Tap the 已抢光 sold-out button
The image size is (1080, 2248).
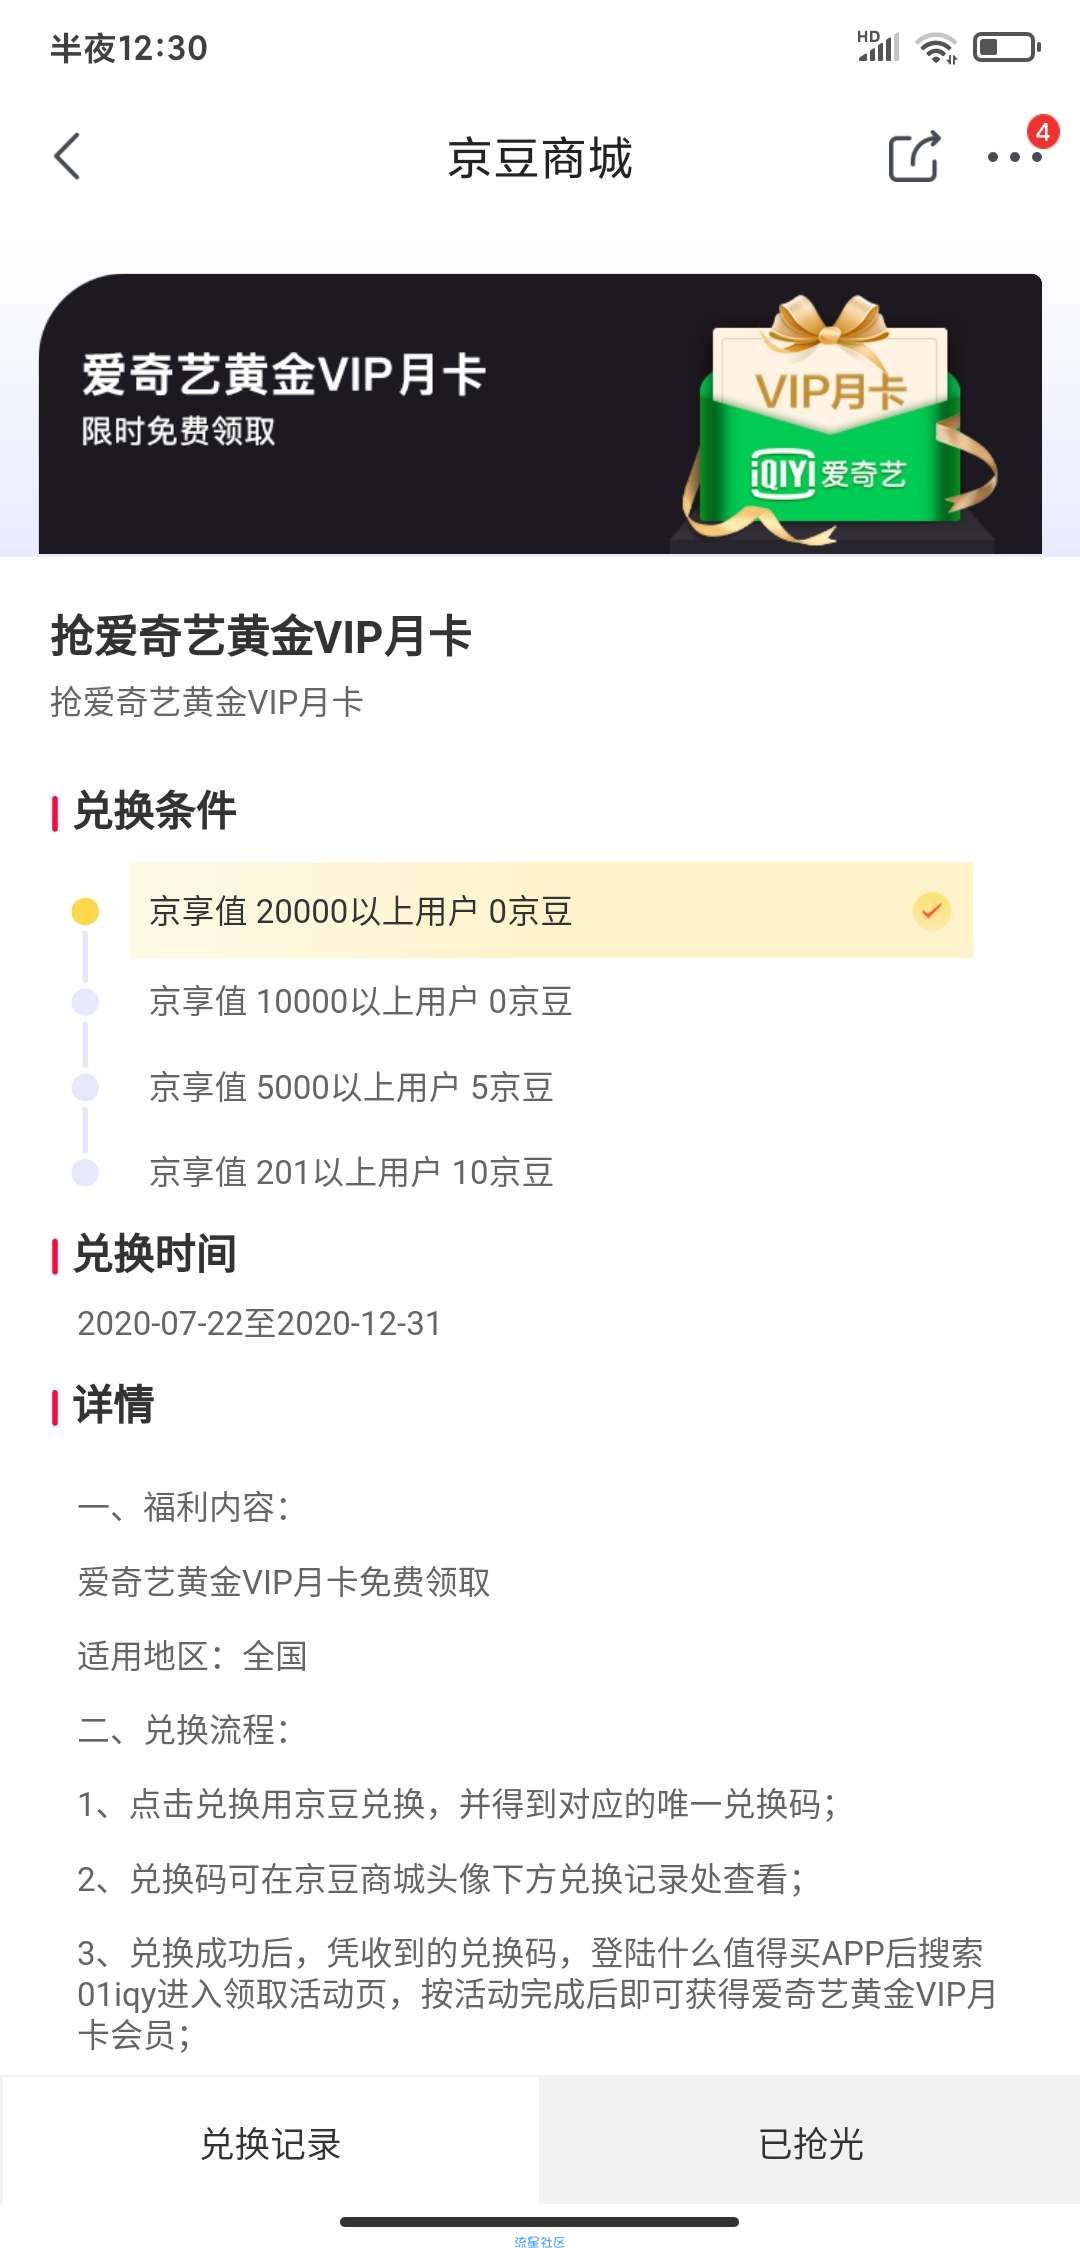pyautogui.click(x=810, y=2143)
